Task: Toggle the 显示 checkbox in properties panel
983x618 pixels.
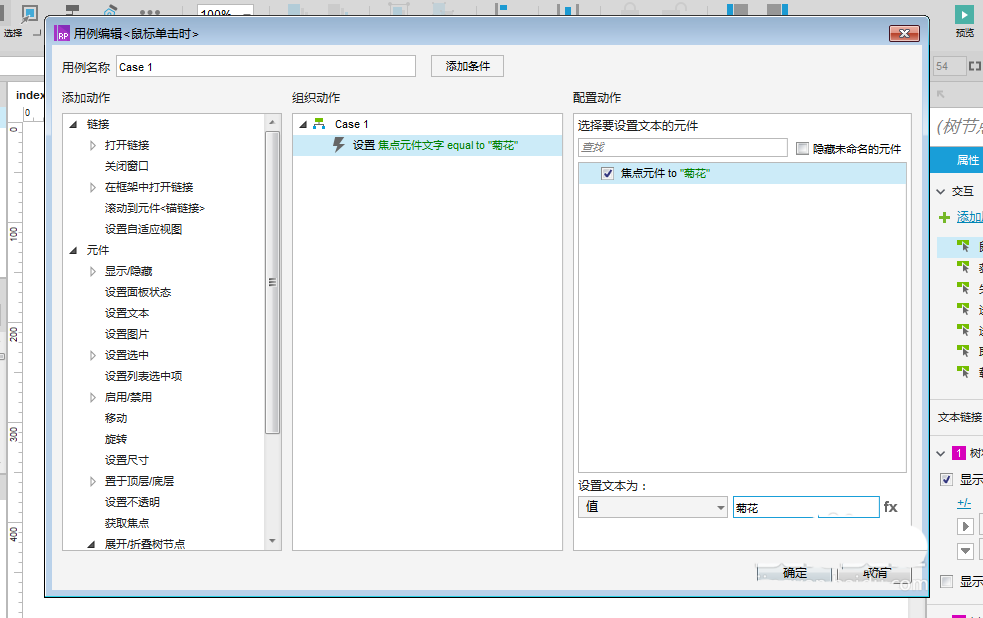Action: point(947,479)
